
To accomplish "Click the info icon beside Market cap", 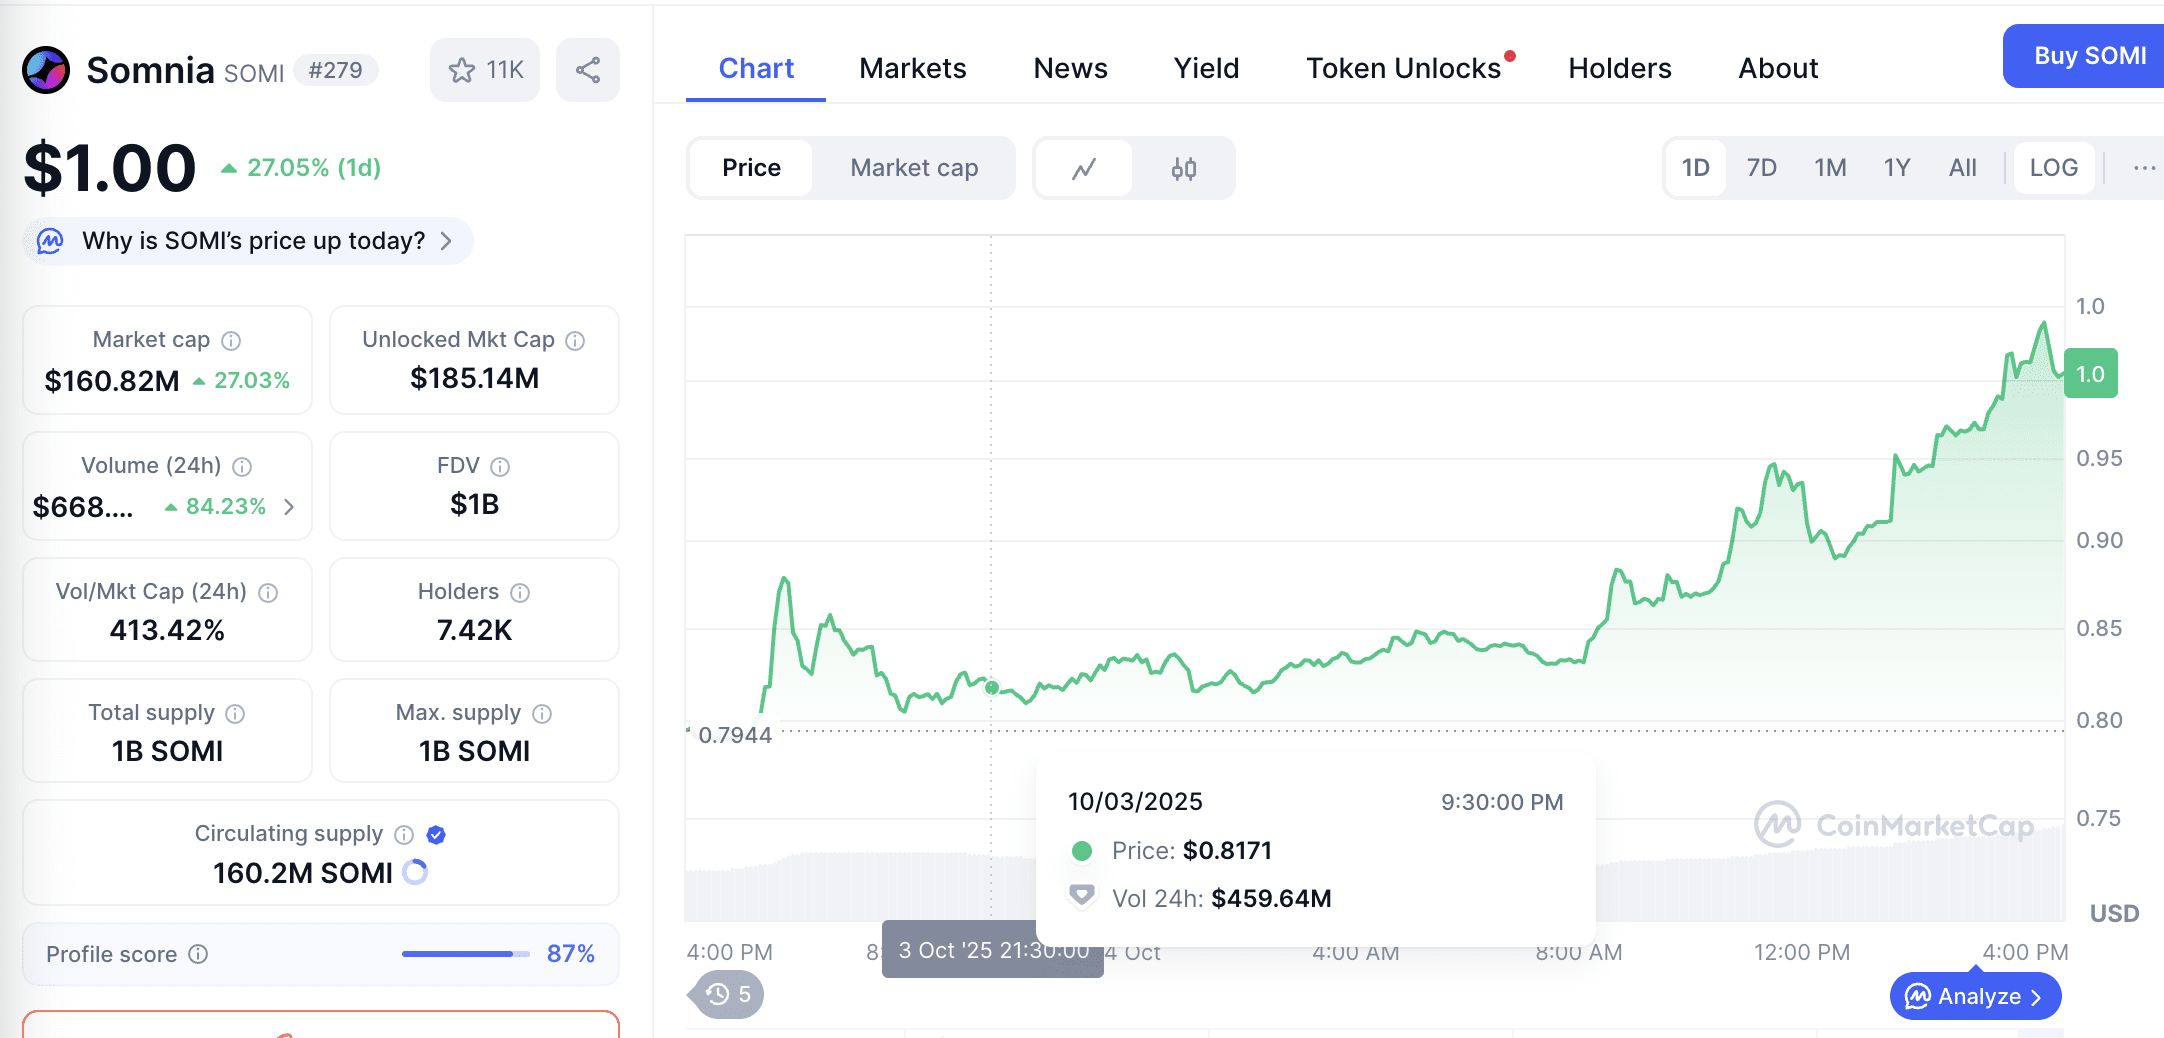I will point(231,341).
